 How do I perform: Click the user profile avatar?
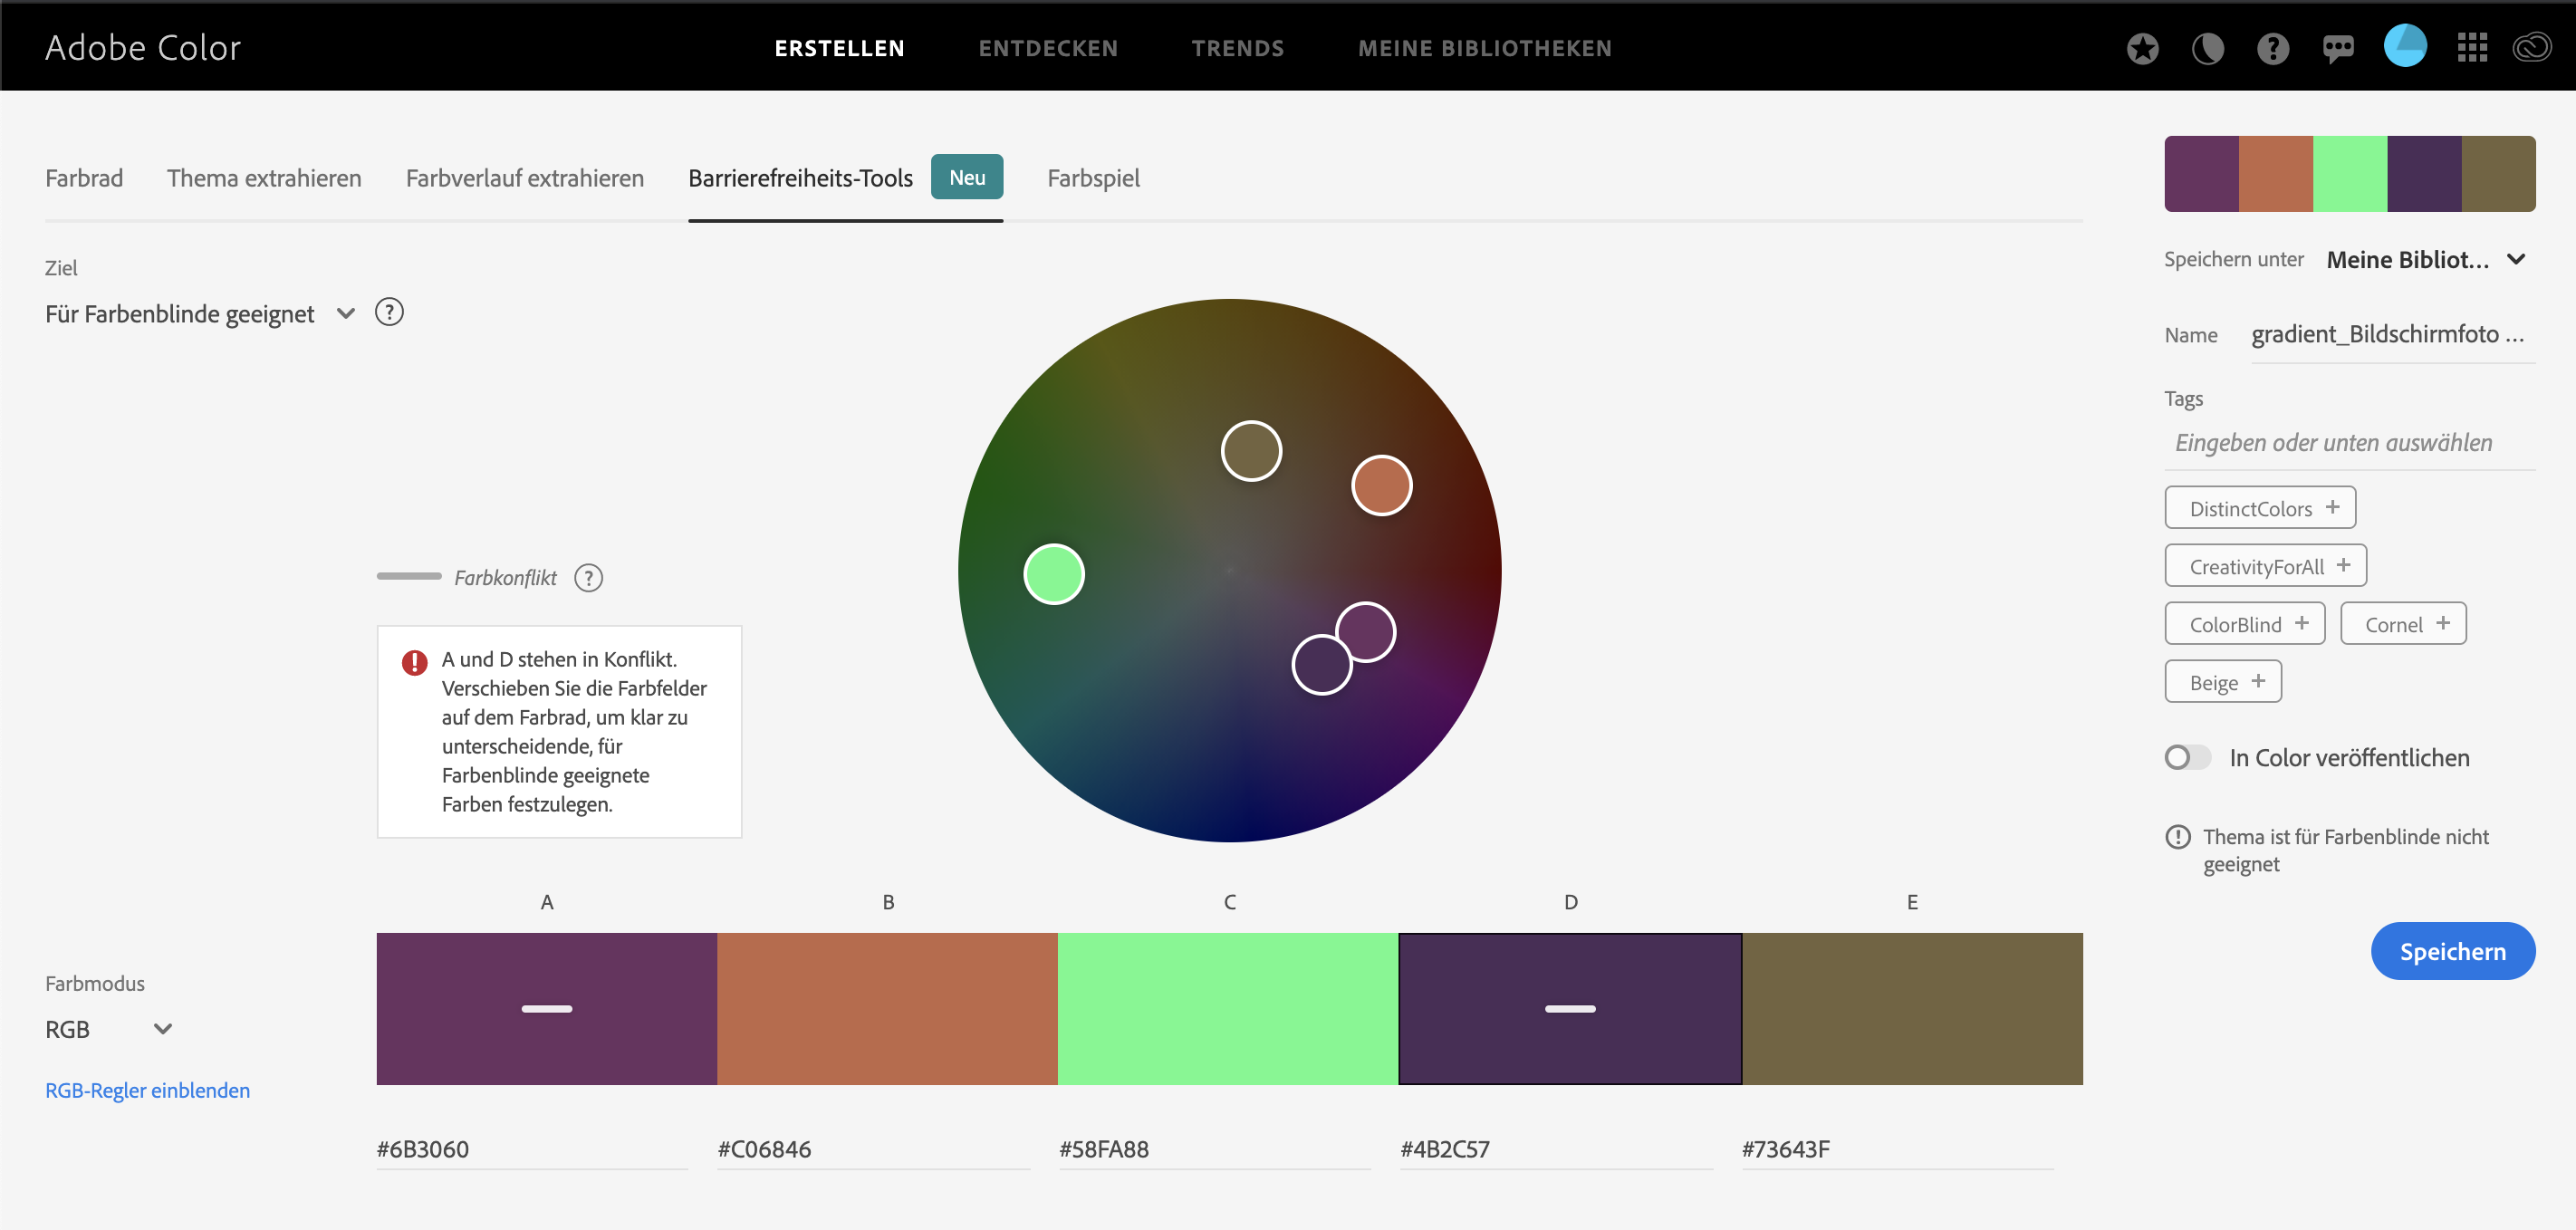[x=2404, y=46]
